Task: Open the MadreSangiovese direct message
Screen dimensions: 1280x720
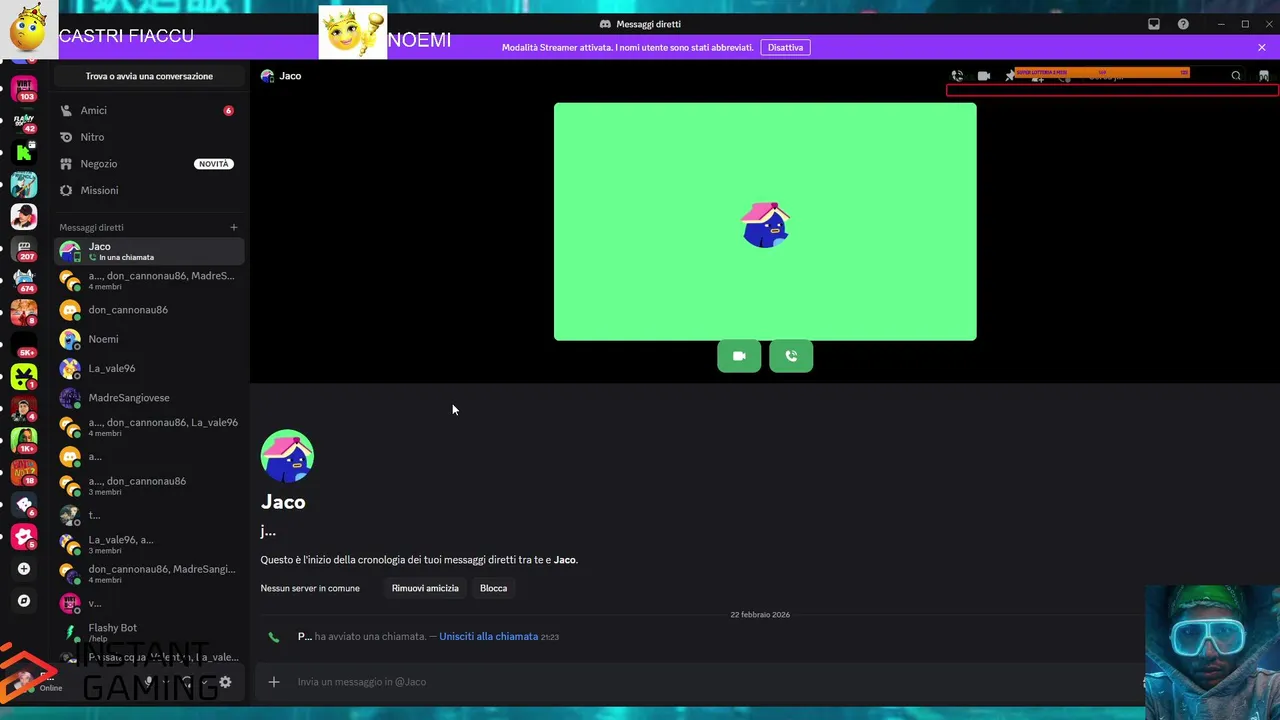Action: [x=148, y=398]
